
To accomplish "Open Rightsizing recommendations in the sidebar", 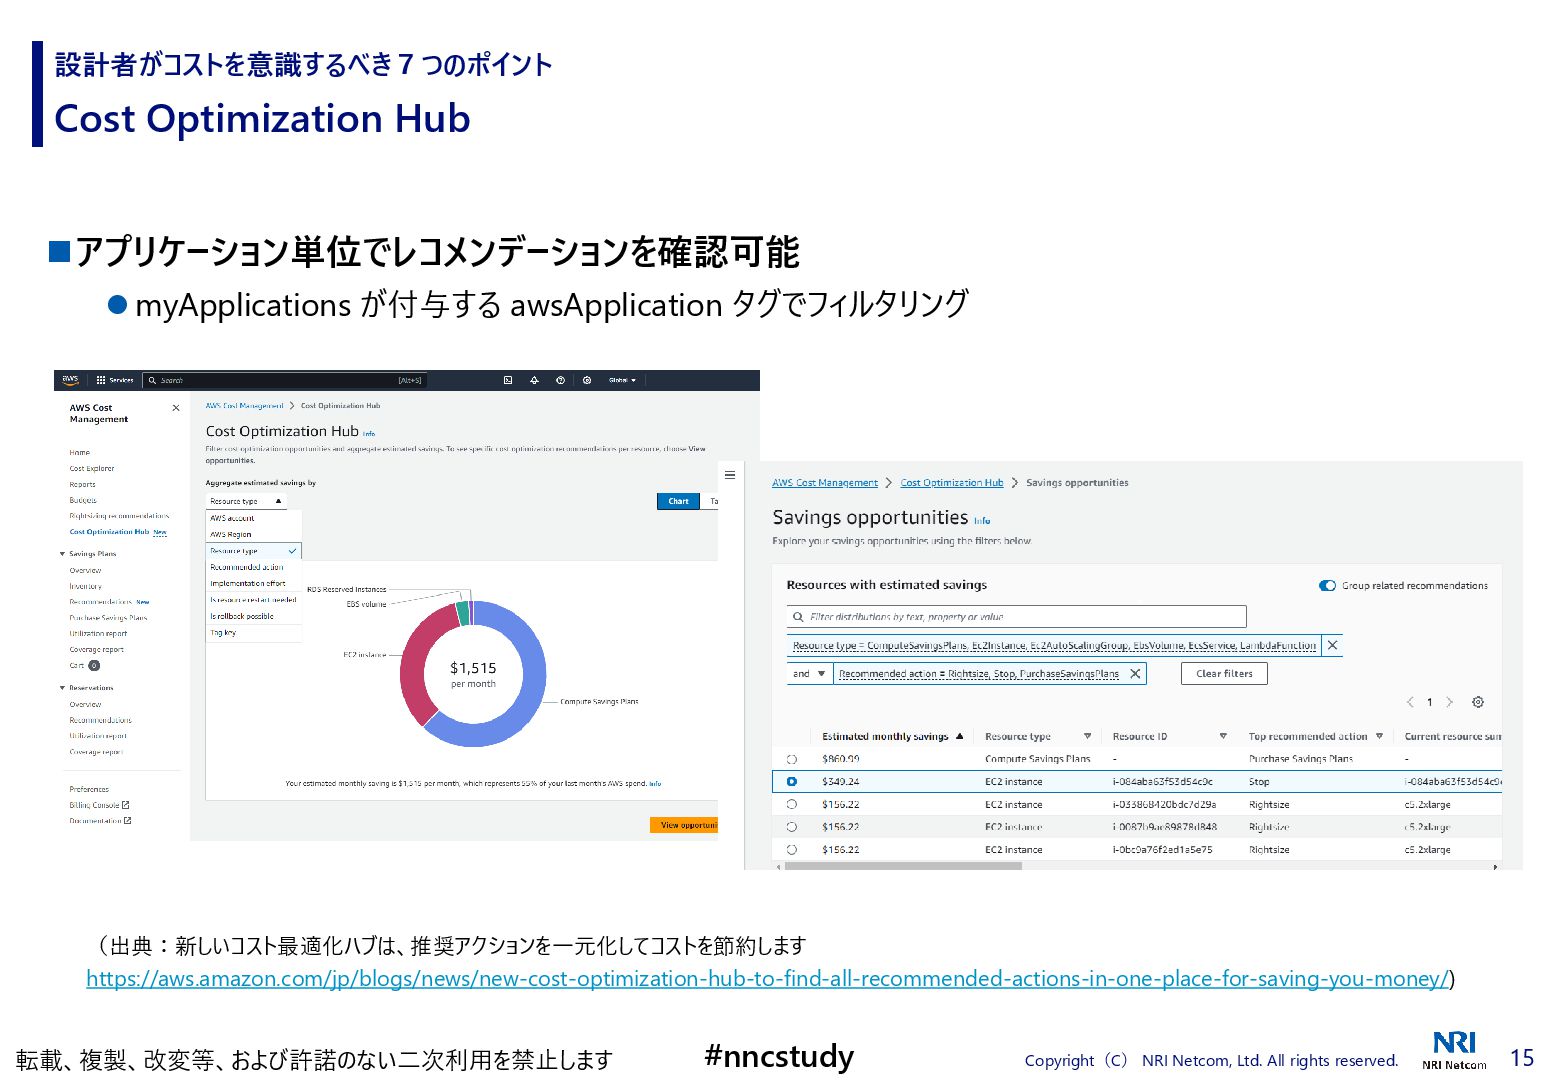I will pos(119,516).
